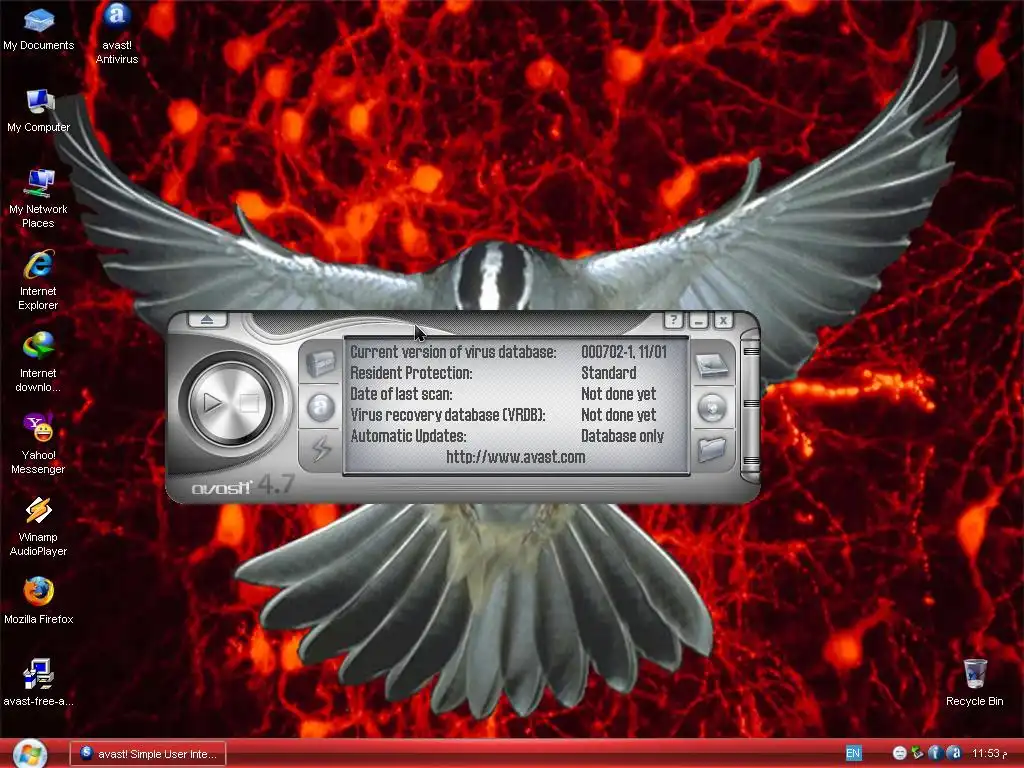Click avast! Simple User Interface taskbar button
This screenshot has height=768, width=1024.
click(x=148, y=754)
